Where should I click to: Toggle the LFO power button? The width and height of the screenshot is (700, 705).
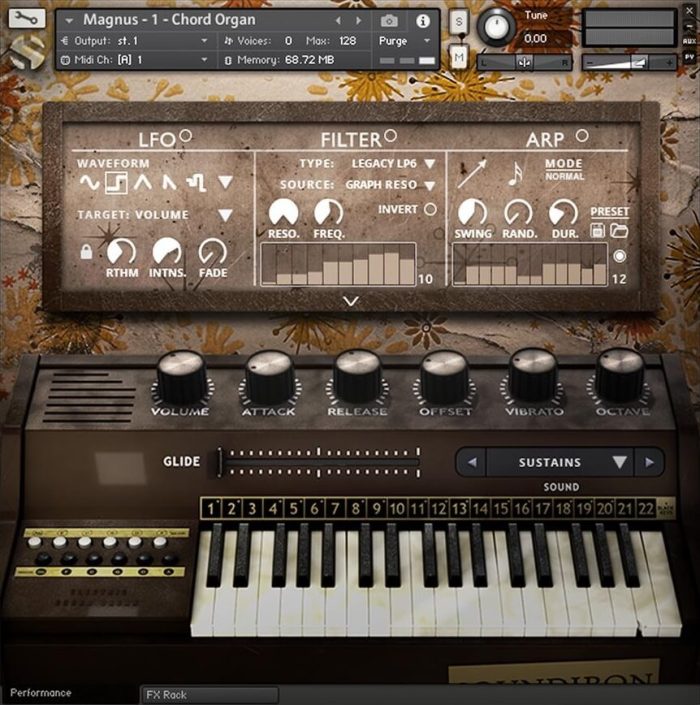(x=185, y=135)
